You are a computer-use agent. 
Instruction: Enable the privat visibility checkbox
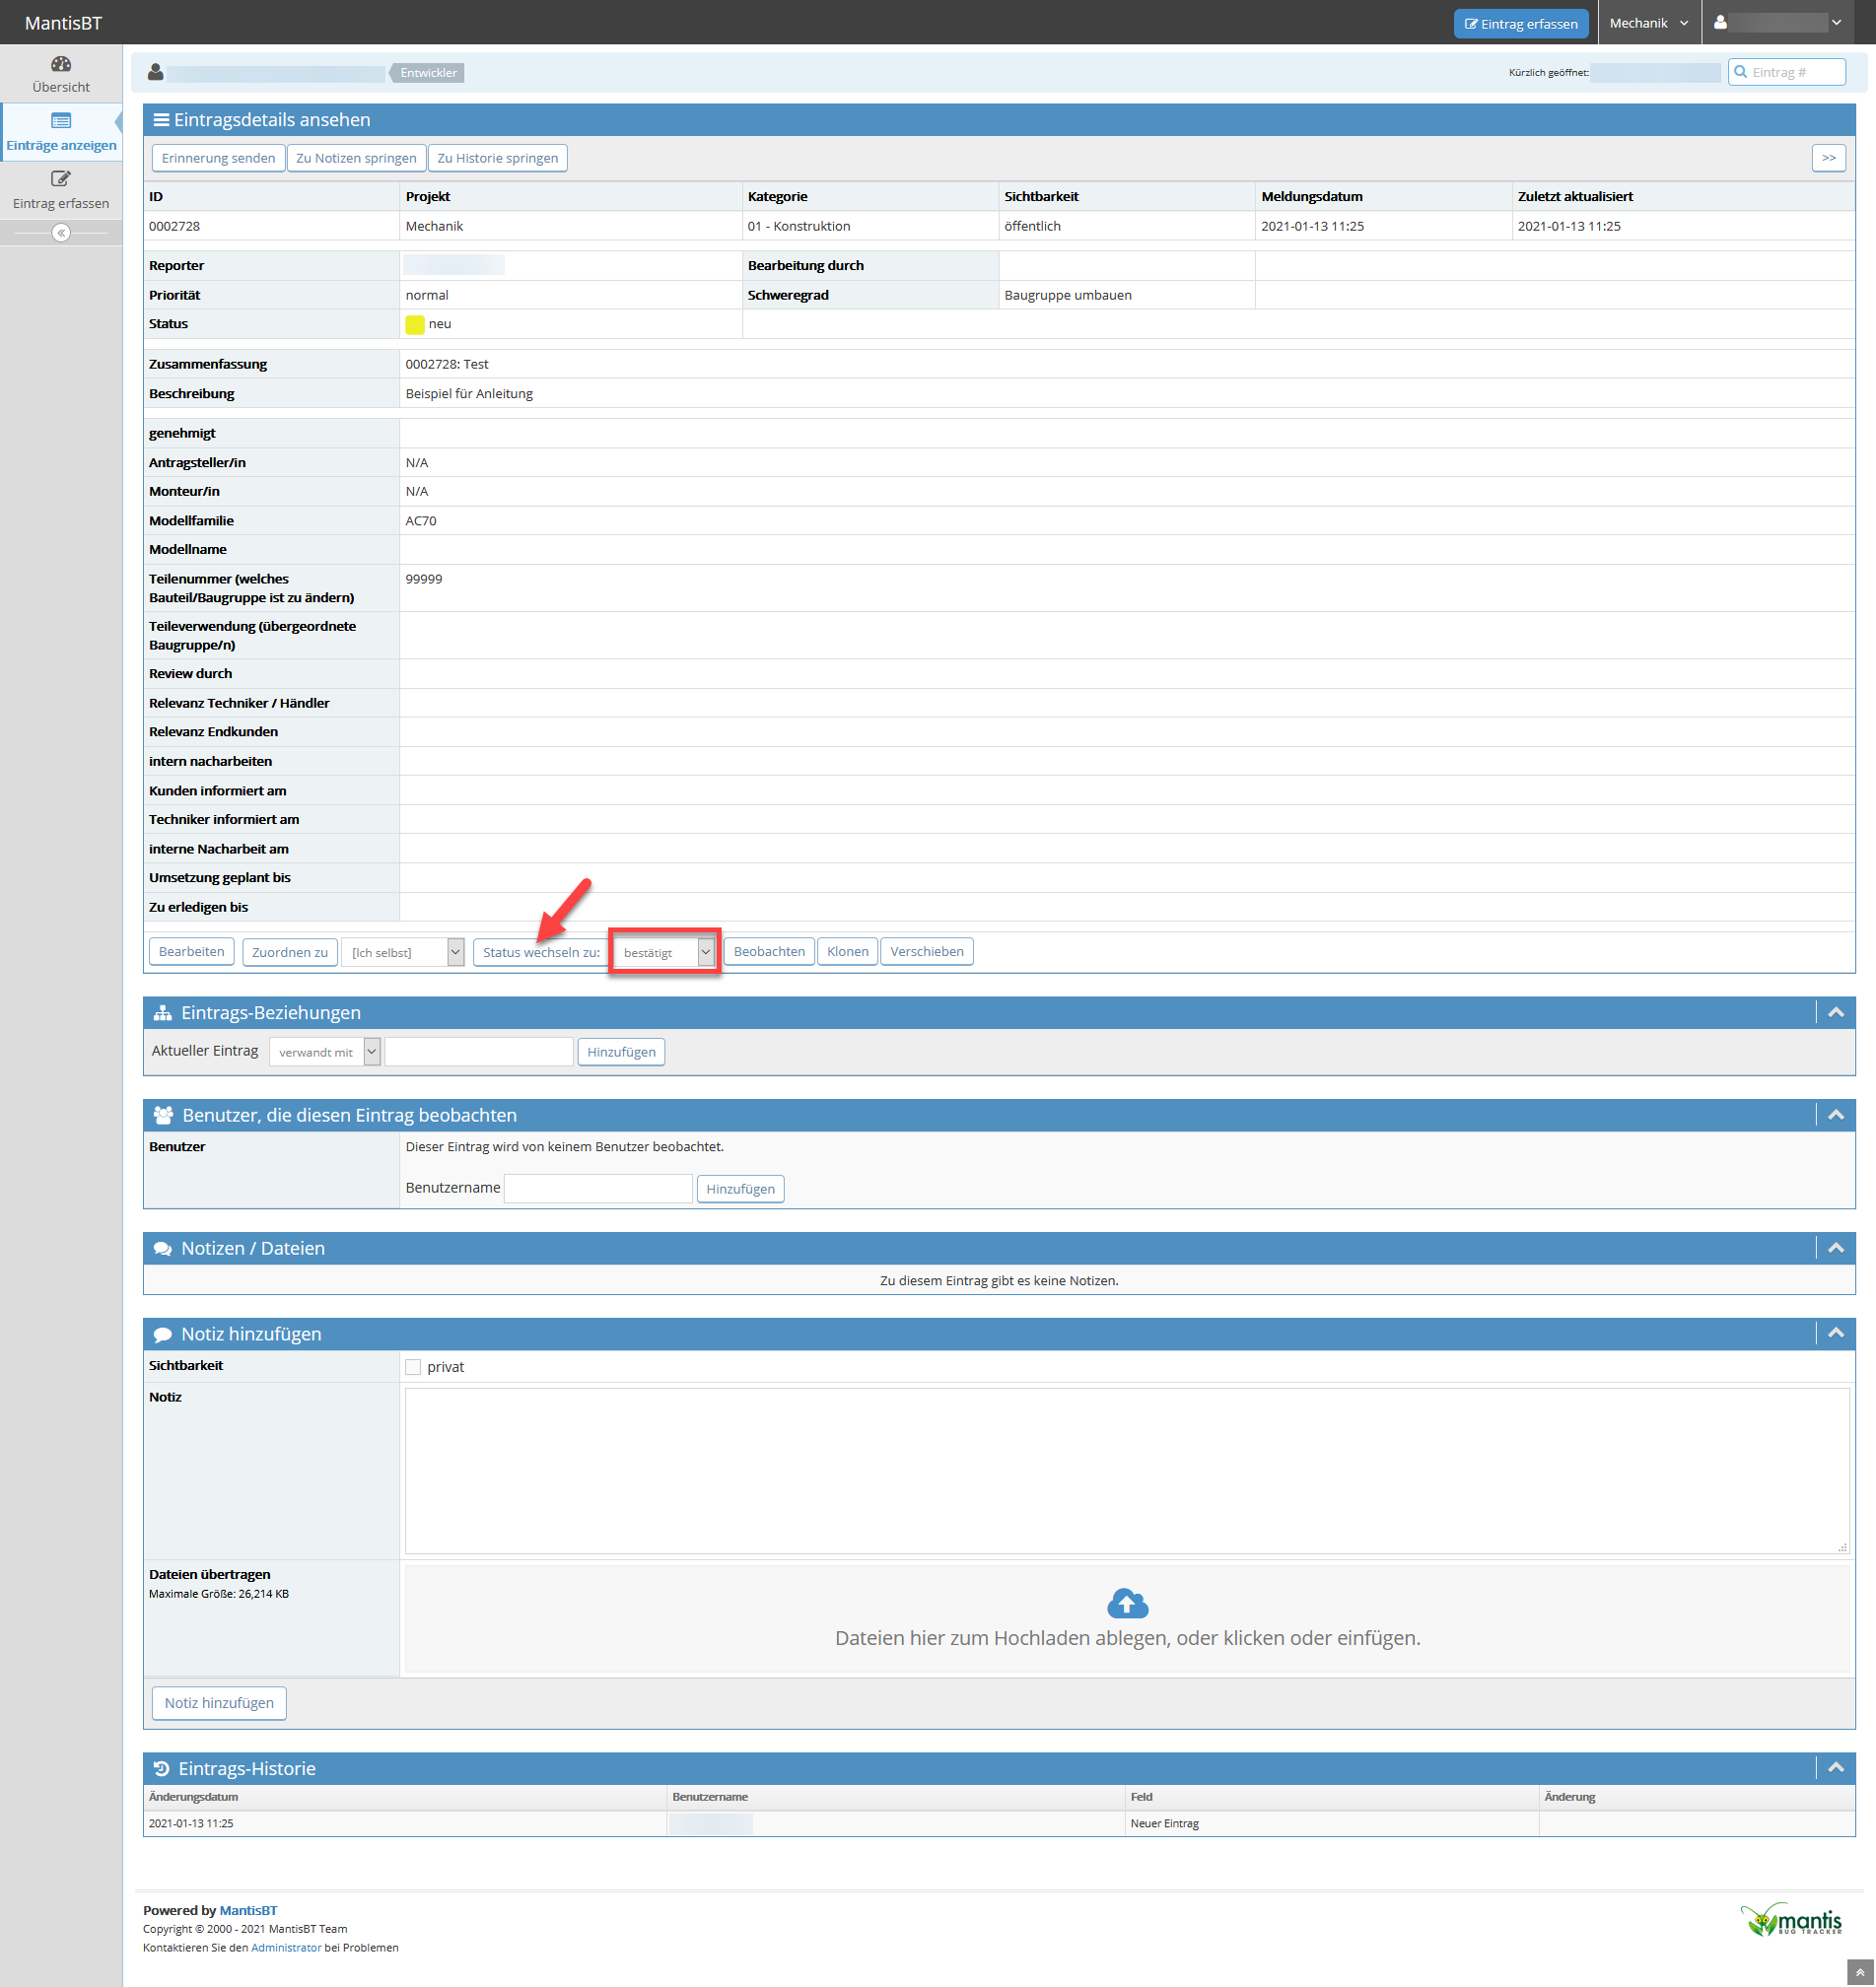tap(413, 1367)
